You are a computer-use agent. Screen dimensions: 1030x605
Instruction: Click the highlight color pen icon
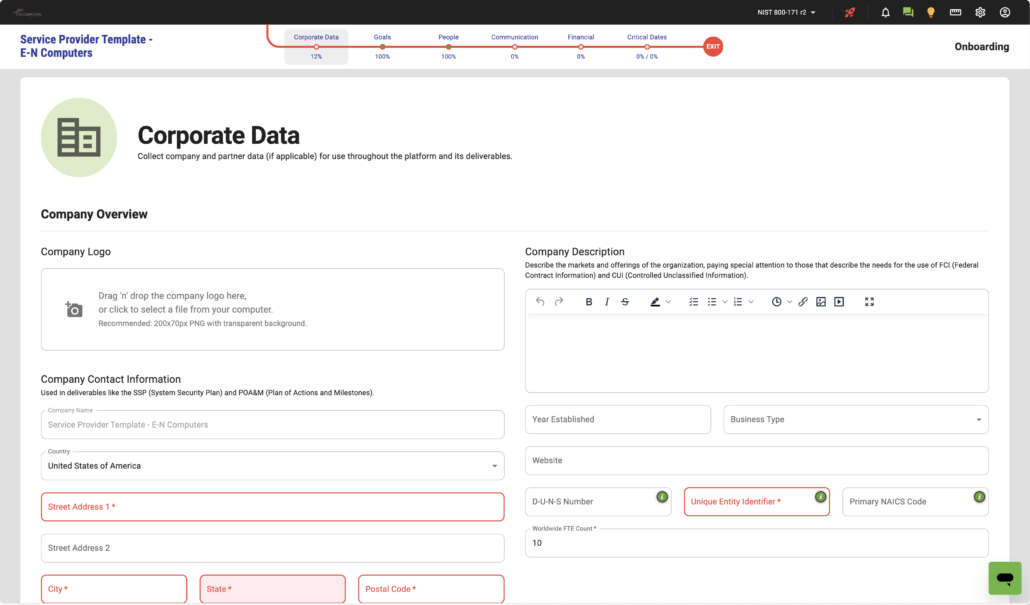click(x=655, y=302)
